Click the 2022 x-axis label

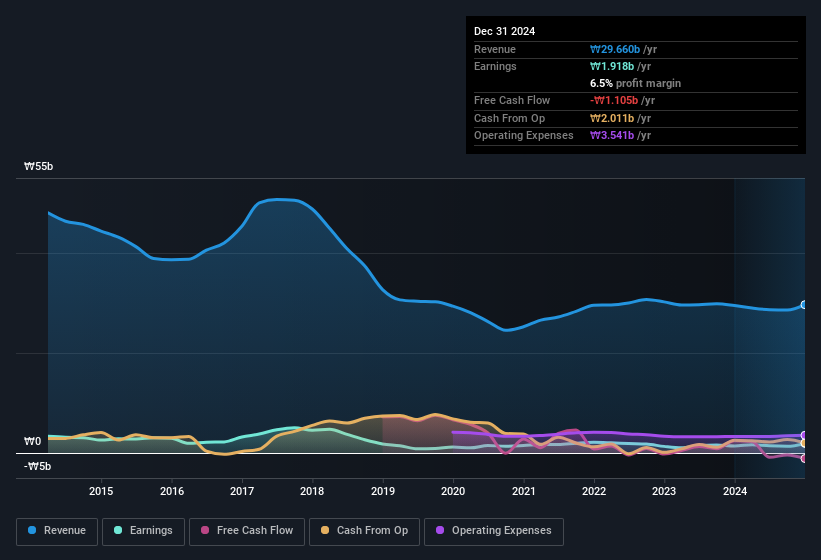594,491
